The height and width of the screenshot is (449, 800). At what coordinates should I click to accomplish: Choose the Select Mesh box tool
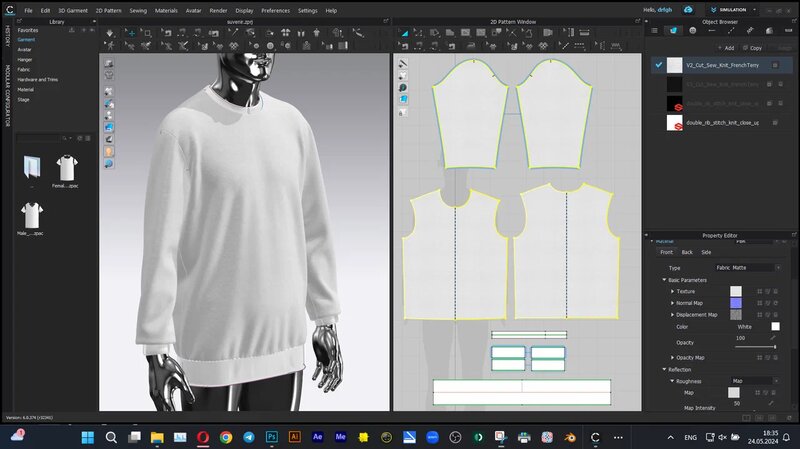coord(147,33)
